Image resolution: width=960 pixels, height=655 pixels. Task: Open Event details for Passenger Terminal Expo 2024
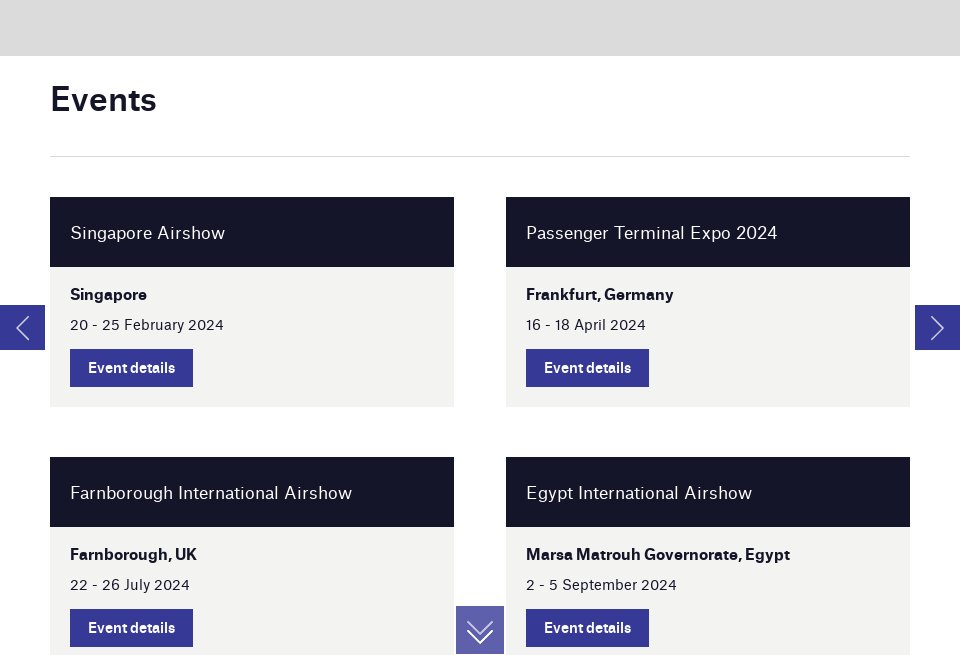coord(587,368)
